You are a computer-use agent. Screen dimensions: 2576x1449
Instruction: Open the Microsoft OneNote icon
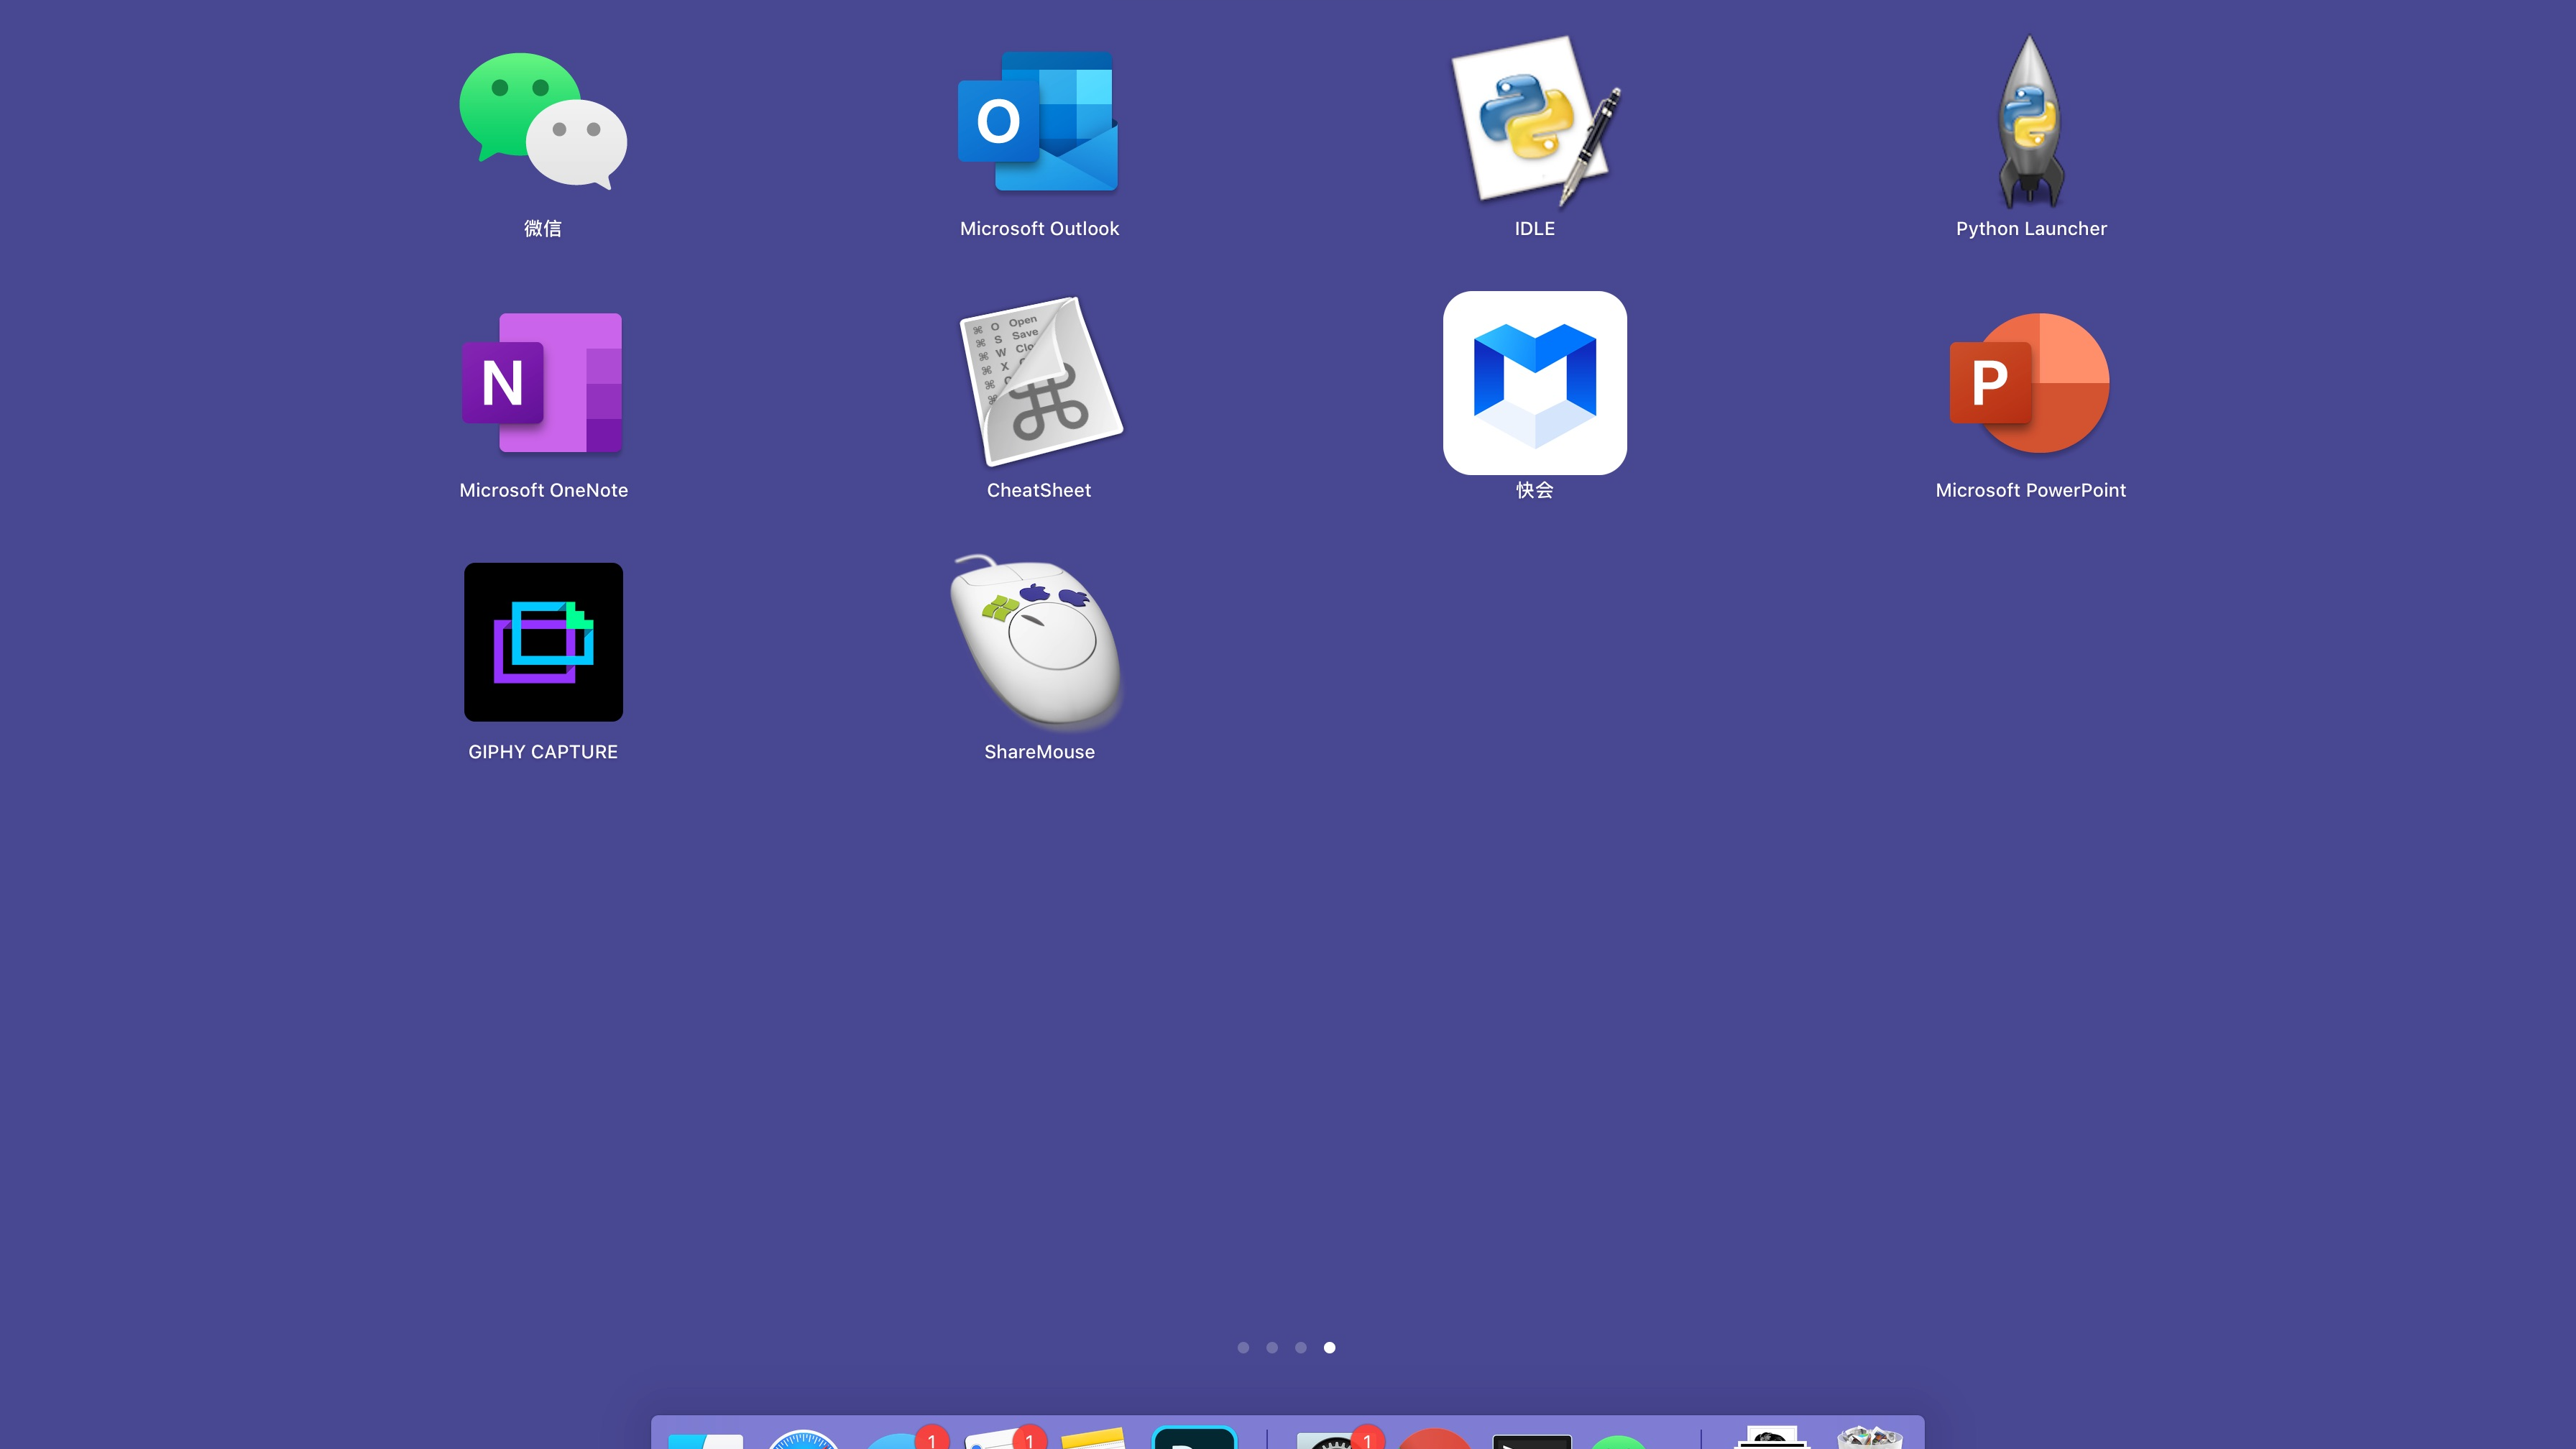[543, 383]
